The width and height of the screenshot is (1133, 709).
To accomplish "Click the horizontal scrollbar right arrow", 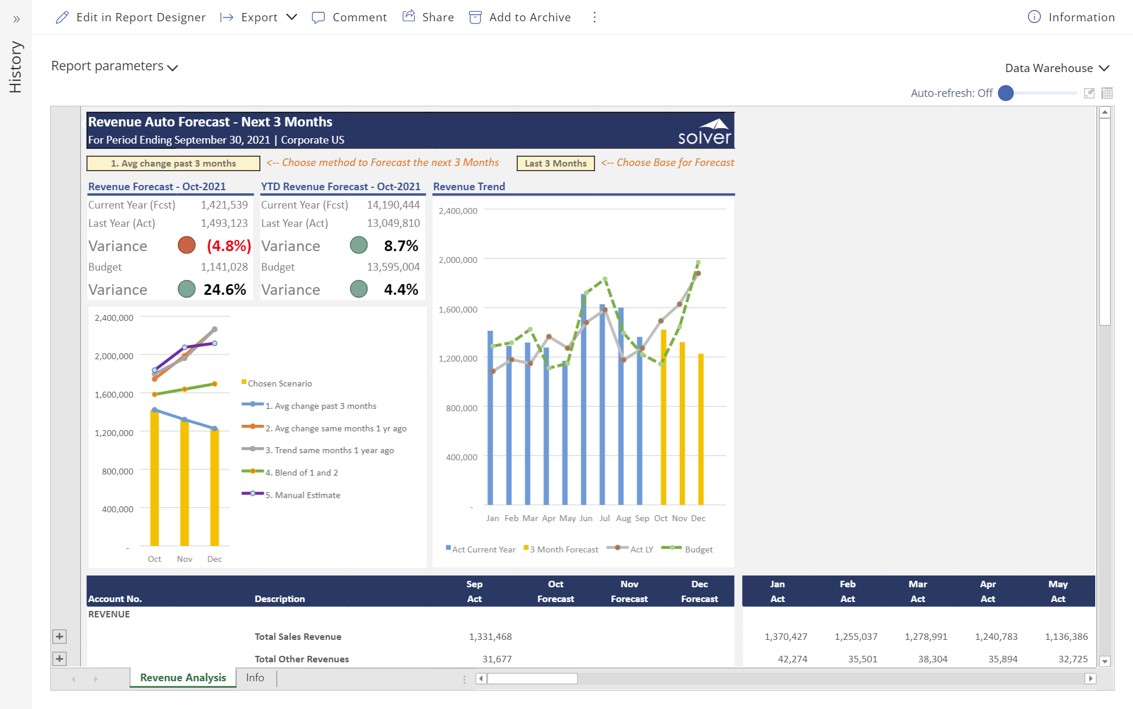I will pyautogui.click(x=1090, y=678).
